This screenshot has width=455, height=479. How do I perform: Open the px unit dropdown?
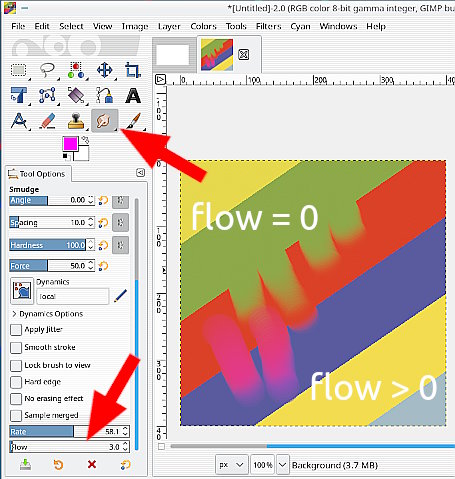click(231, 464)
